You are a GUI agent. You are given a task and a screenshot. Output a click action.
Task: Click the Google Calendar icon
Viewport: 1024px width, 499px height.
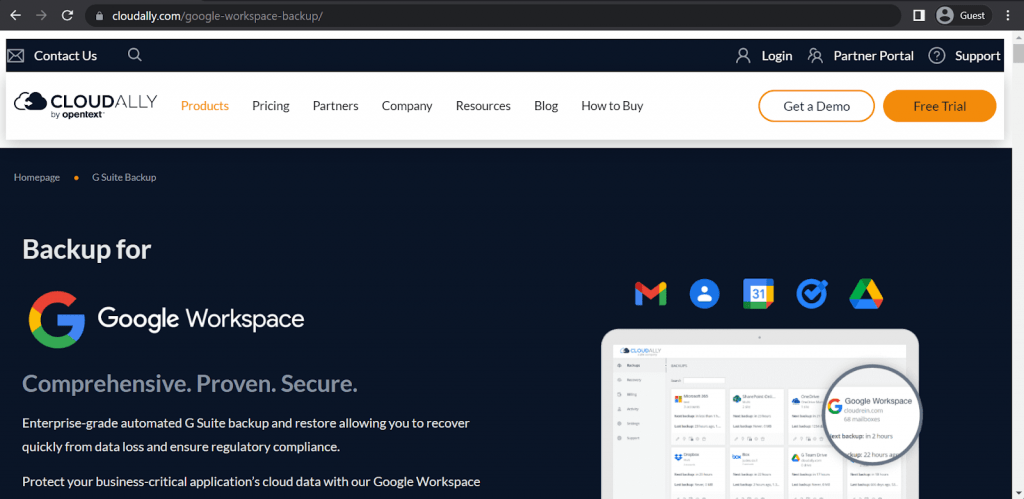click(758, 294)
